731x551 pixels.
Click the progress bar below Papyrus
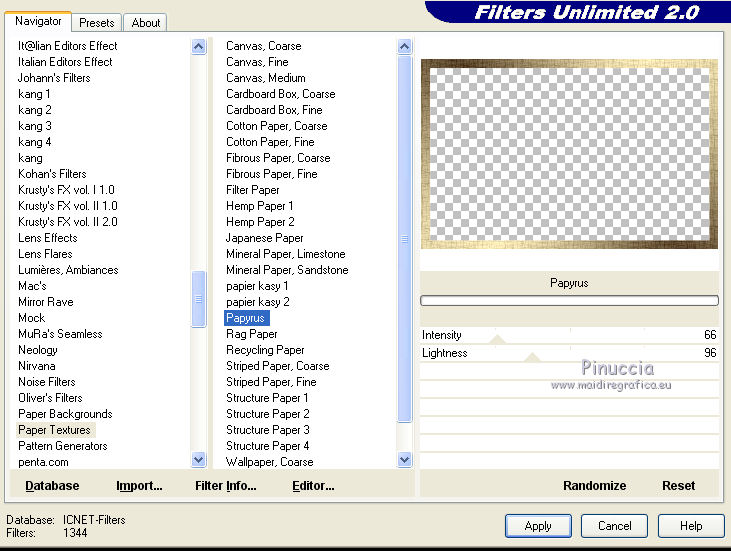click(569, 301)
